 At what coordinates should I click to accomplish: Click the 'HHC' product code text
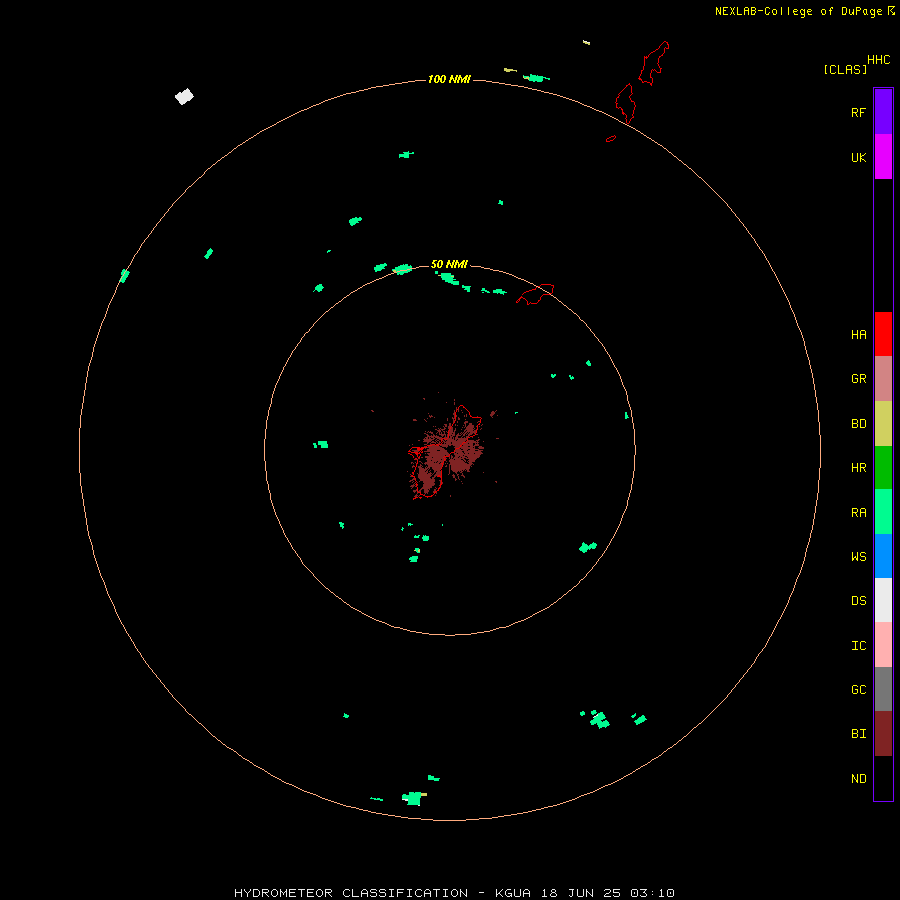point(879,60)
